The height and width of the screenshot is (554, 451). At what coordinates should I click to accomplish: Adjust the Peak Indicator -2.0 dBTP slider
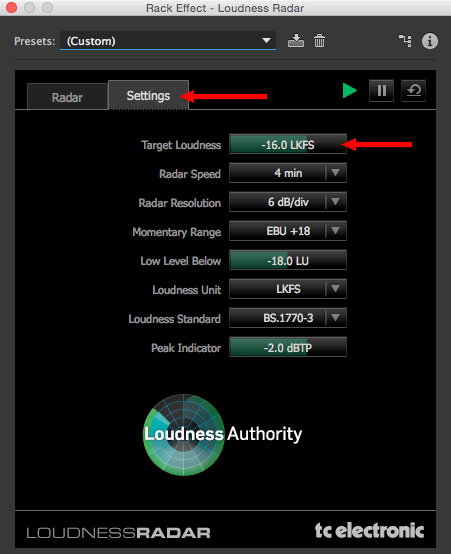(x=288, y=347)
